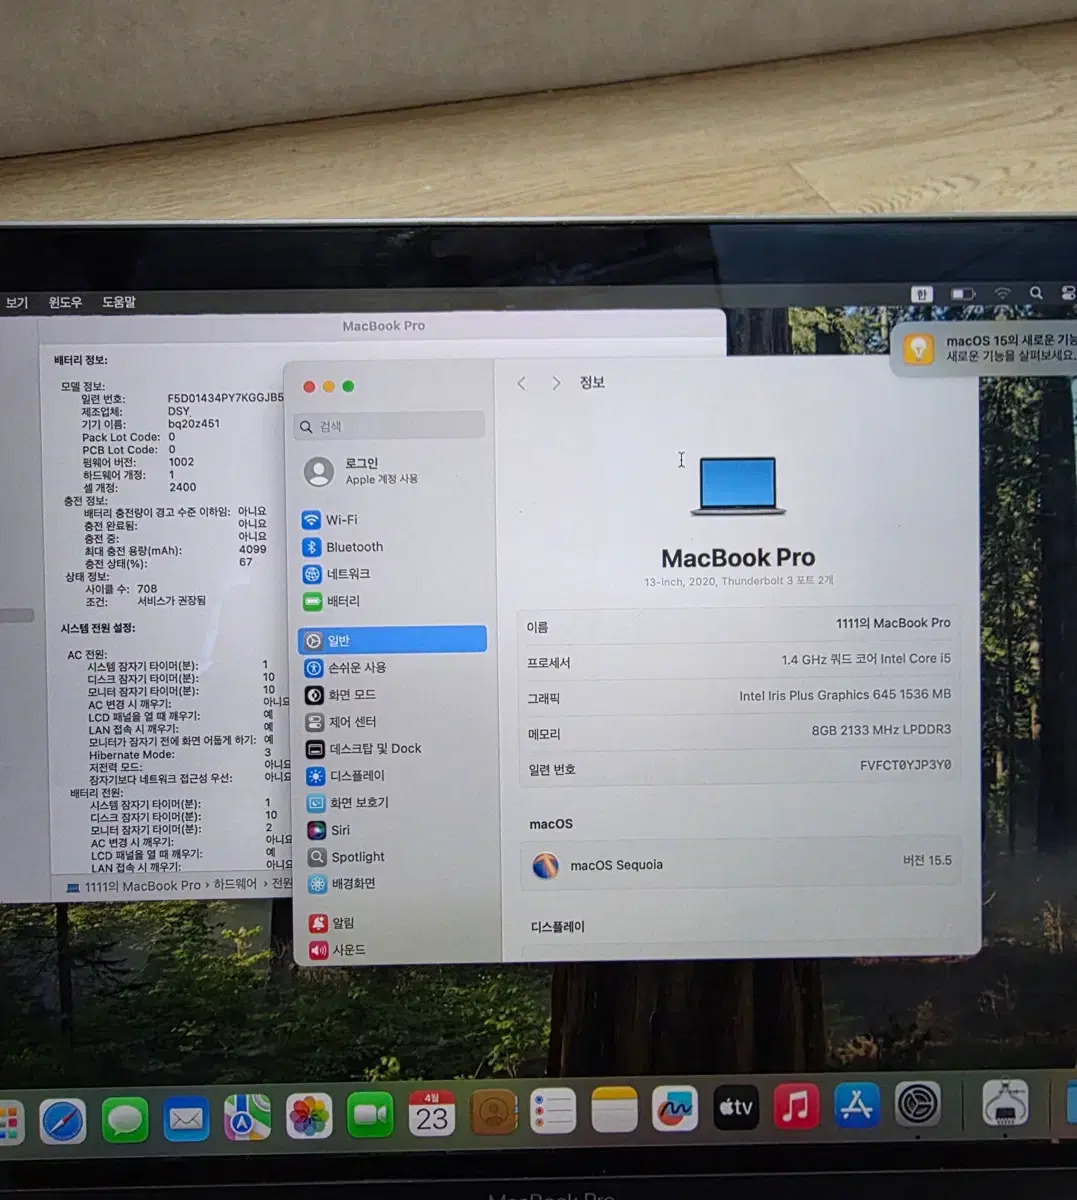Click the name value 1111의 MacBook Pro
The height and width of the screenshot is (1200, 1077).
coord(893,623)
